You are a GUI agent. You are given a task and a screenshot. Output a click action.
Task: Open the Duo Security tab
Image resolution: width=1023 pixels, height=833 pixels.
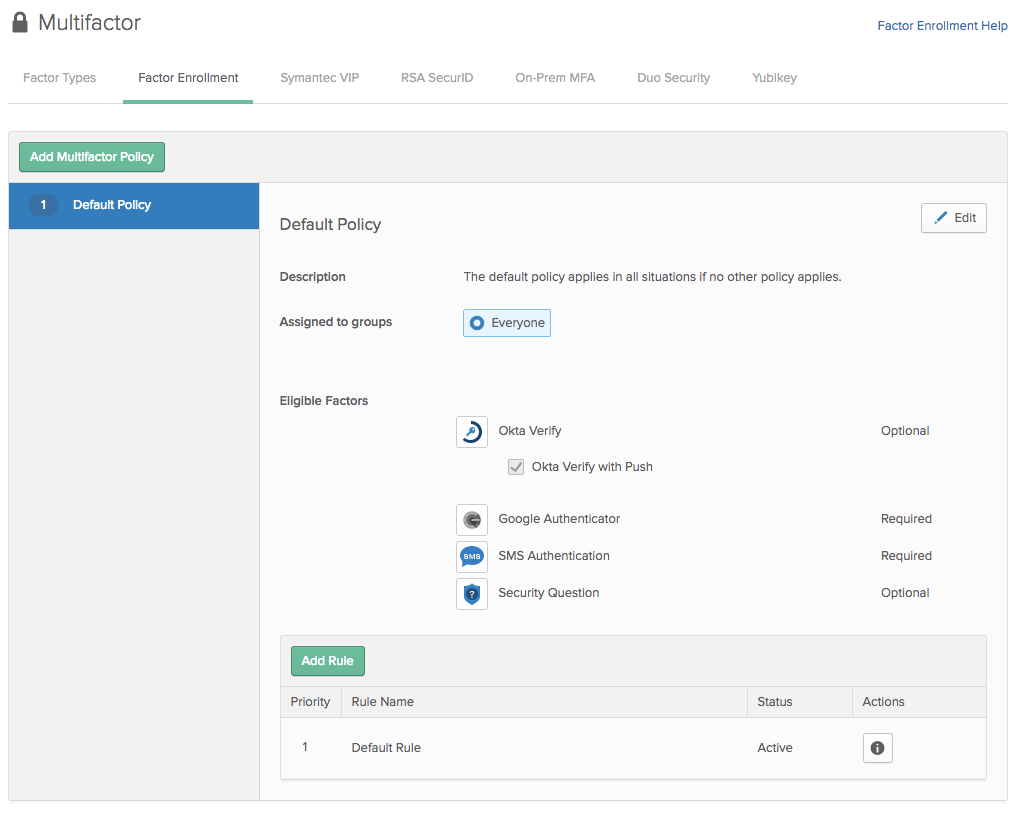[x=673, y=78]
